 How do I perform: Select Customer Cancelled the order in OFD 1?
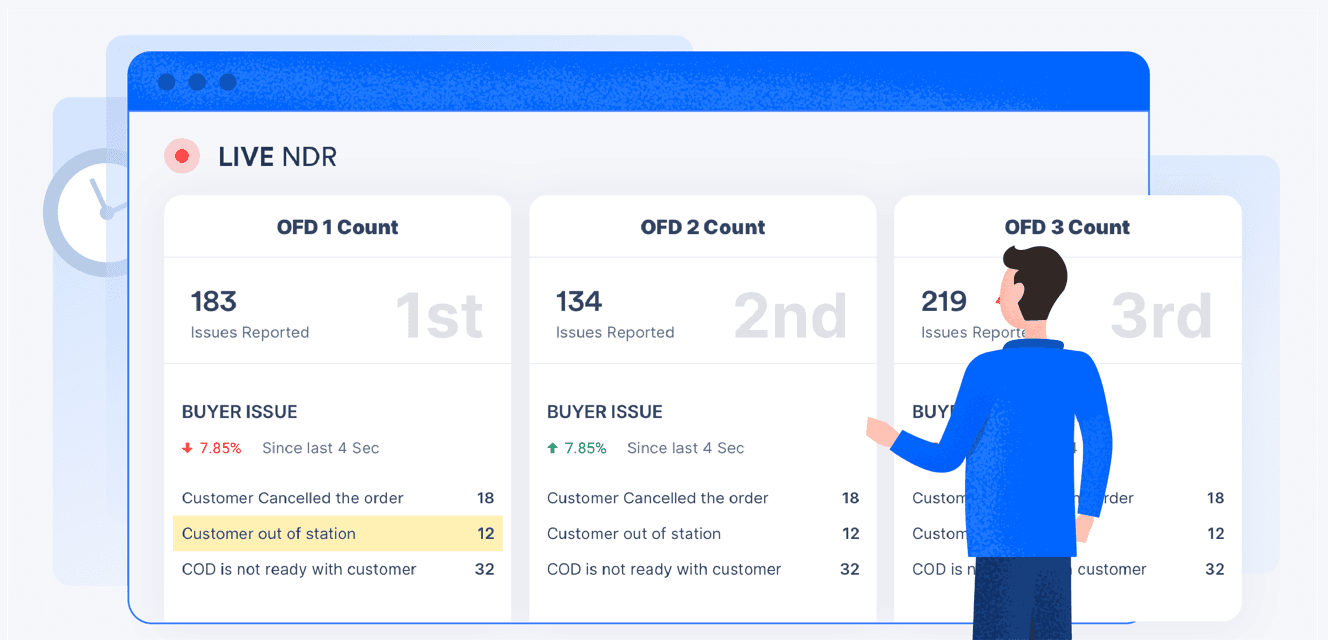coord(338,498)
